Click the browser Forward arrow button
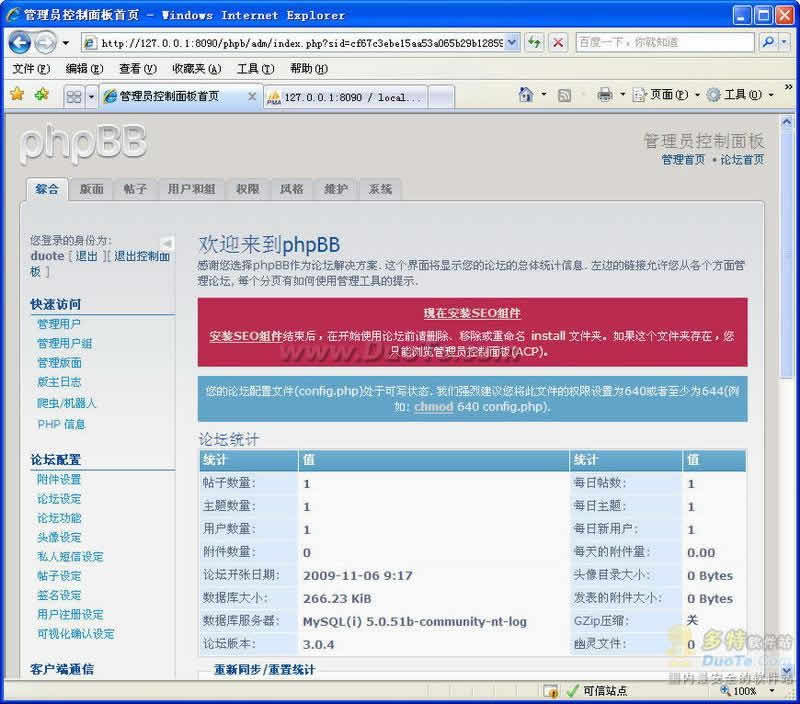Screen dimensions: 800x704 [45, 43]
